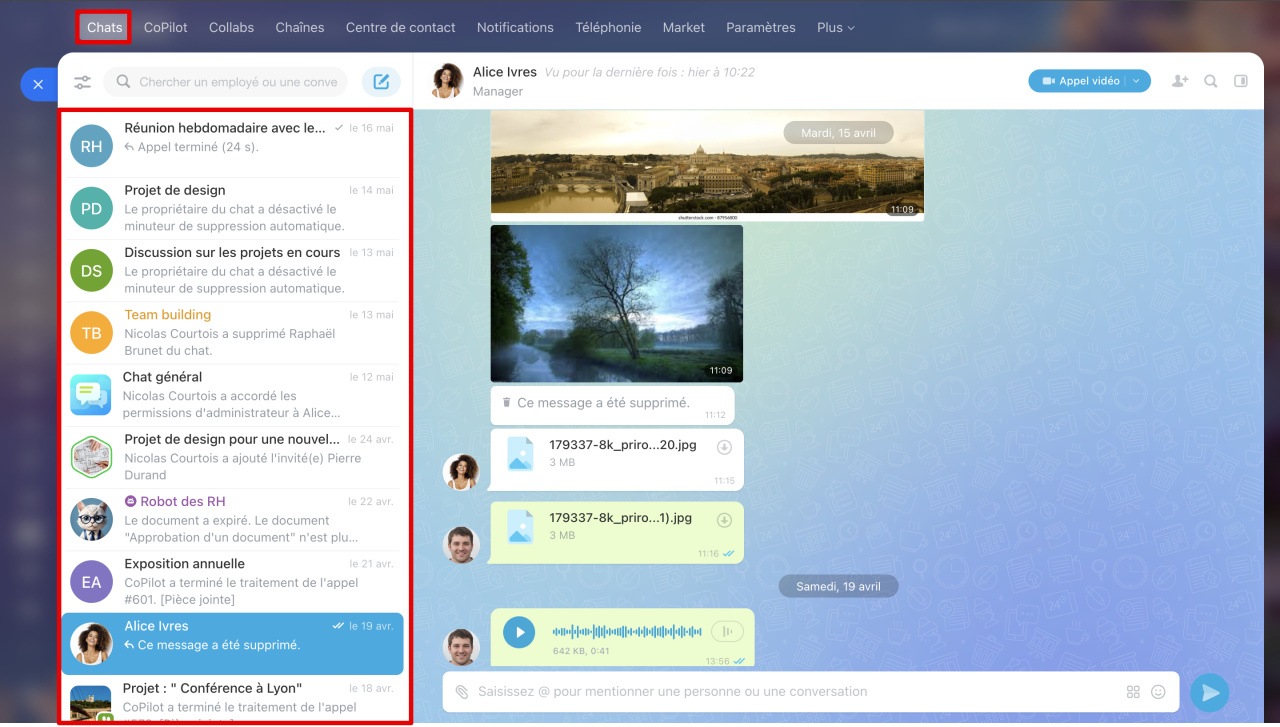Open the Notifications tab
The height and width of the screenshot is (727, 1280).
point(515,27)
